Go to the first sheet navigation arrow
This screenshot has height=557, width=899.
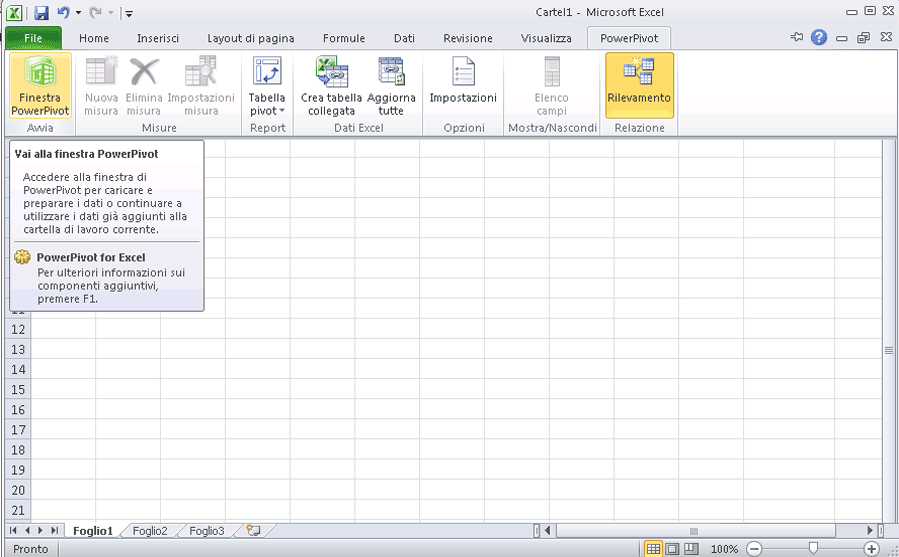coord(13,531)
